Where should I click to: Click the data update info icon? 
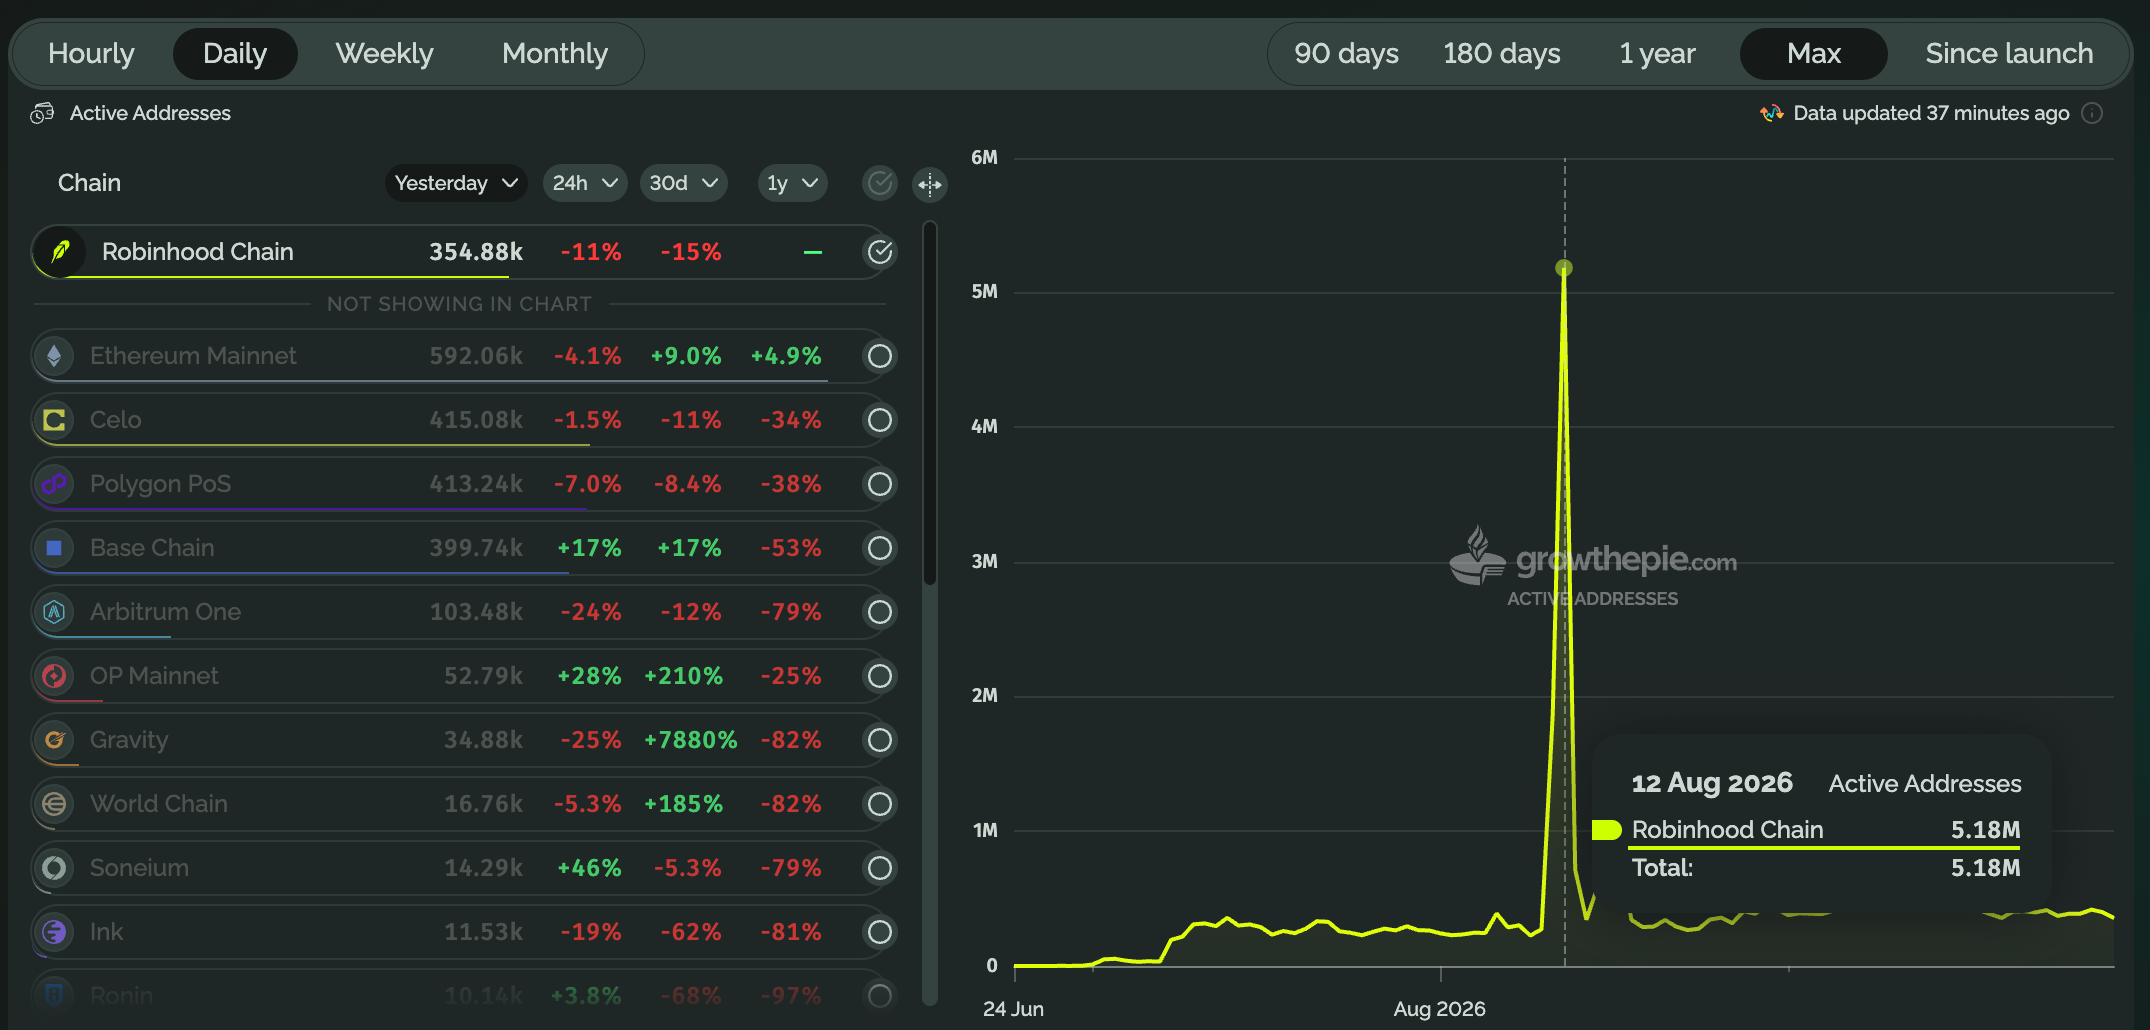(x=2092, y=113)
